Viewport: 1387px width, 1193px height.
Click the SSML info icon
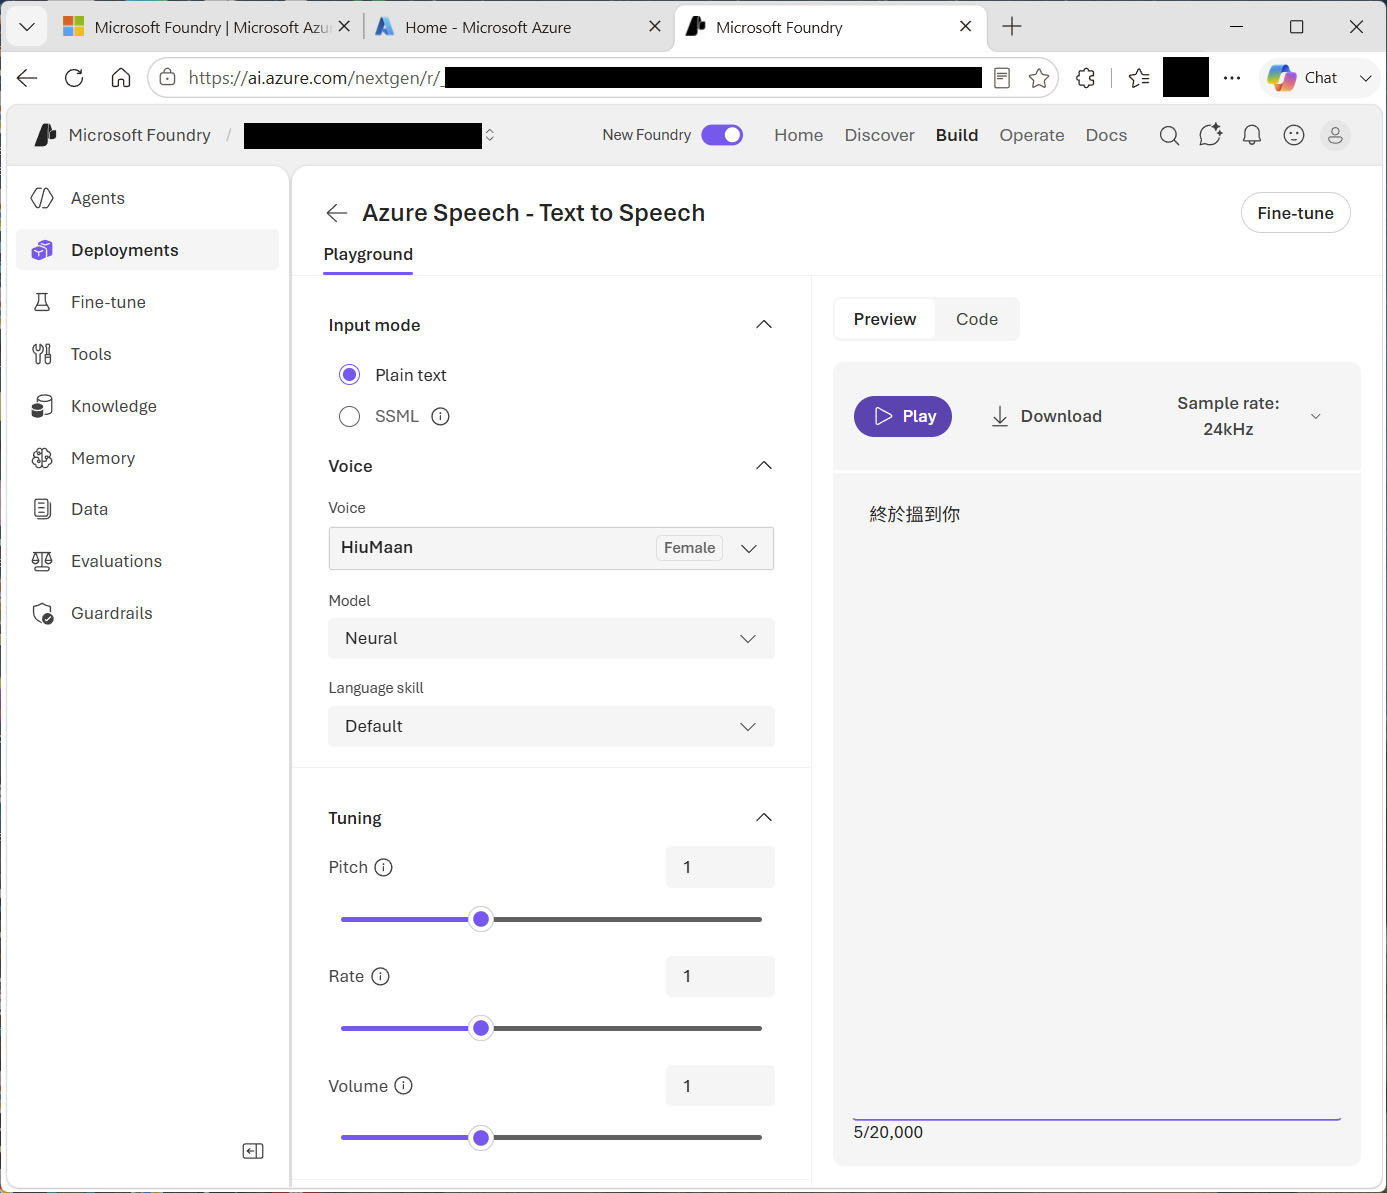tap(440, 416)
